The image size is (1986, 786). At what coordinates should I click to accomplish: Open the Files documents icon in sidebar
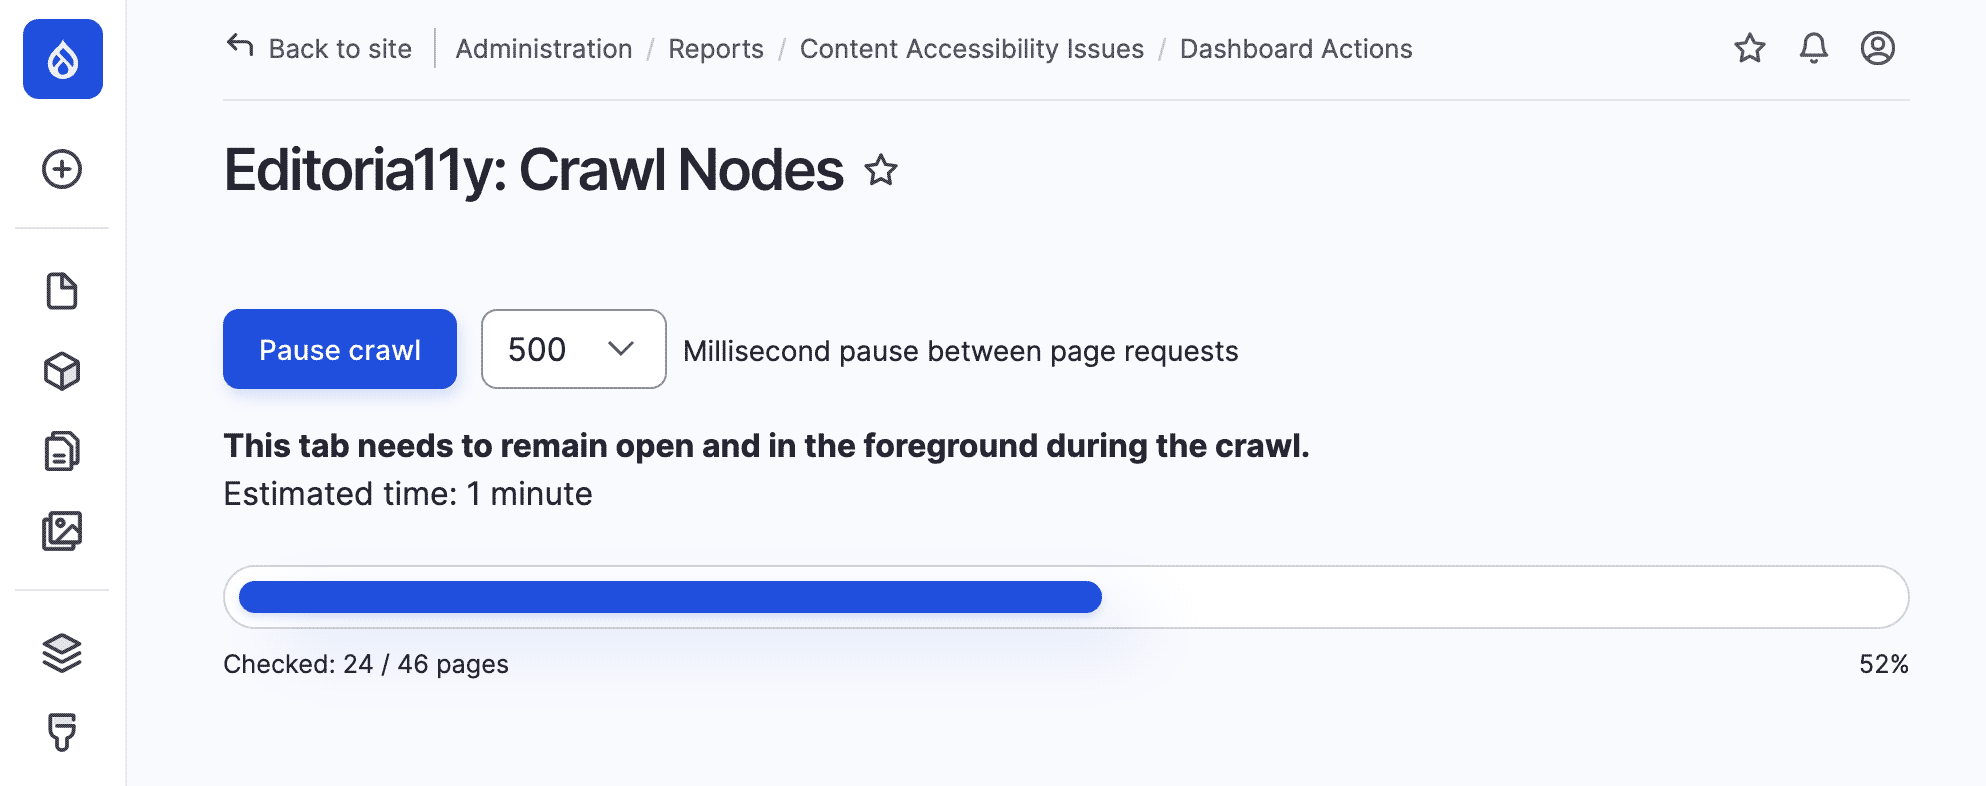pos(62,451)
